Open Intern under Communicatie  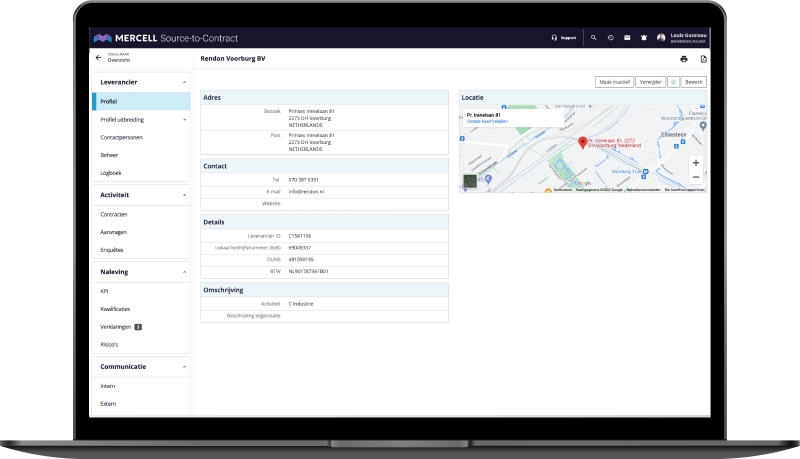(108, 386)
